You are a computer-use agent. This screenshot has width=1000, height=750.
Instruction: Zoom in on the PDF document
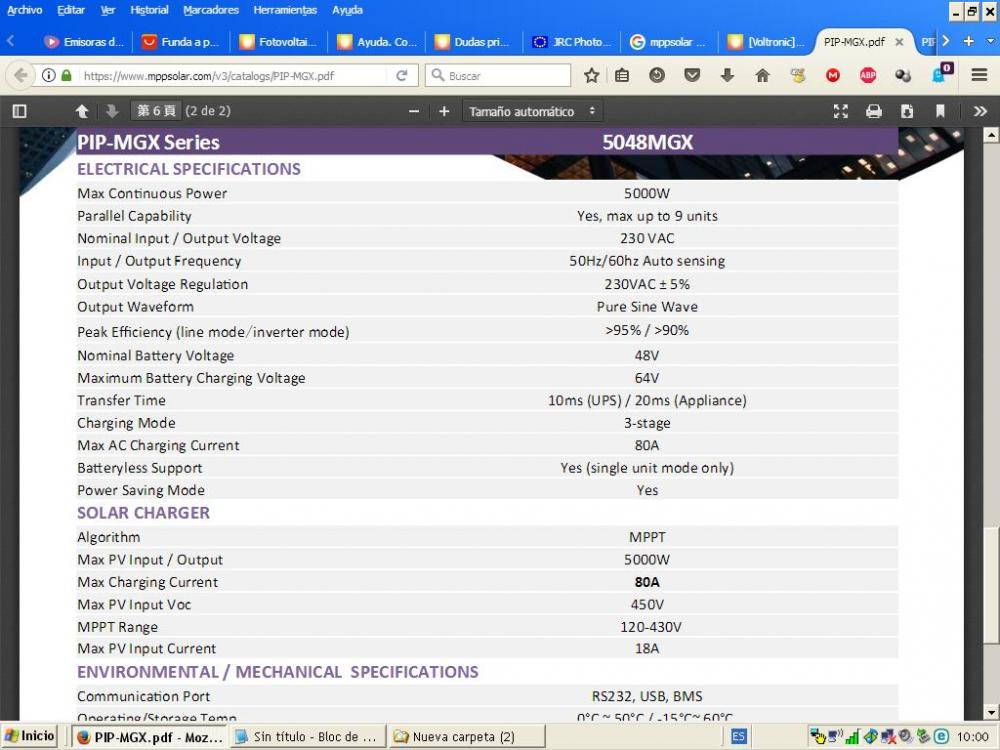tap(445, 111)
